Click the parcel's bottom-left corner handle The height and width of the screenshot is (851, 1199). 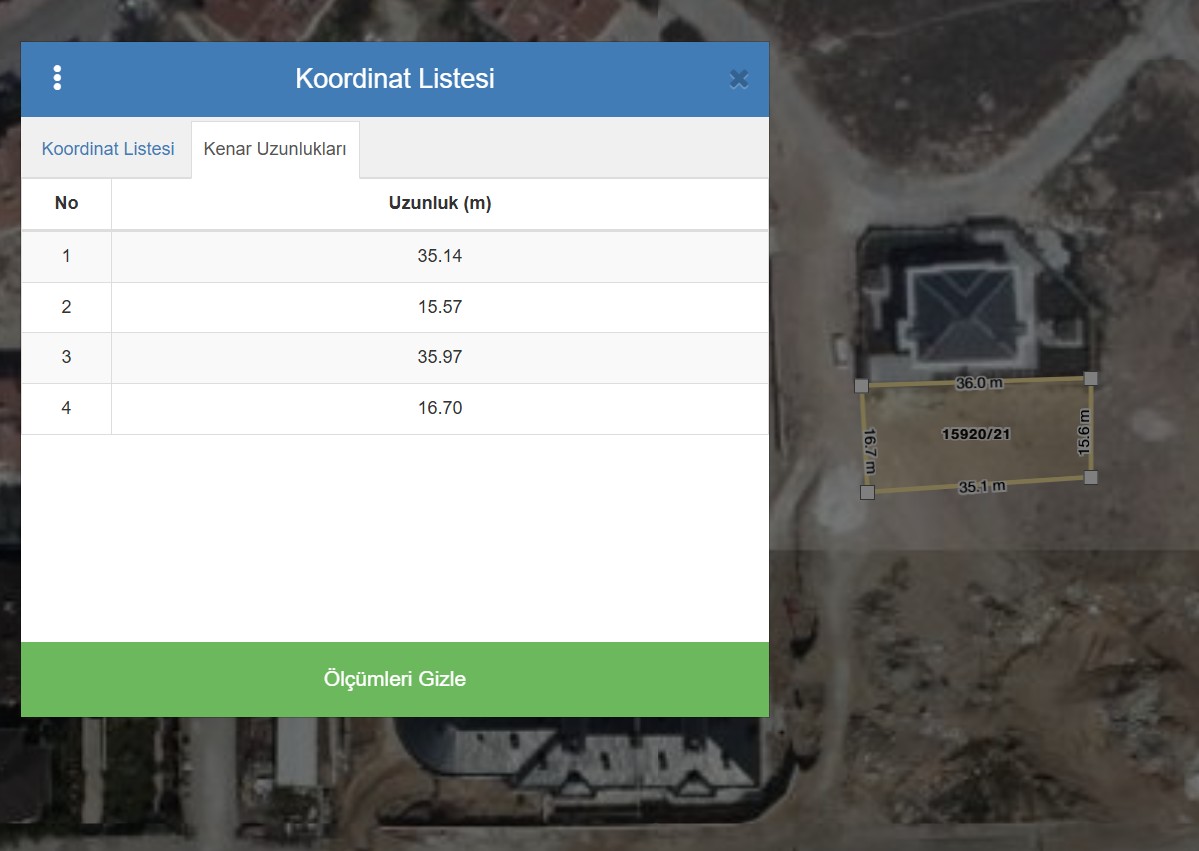(x=867, y=492)
